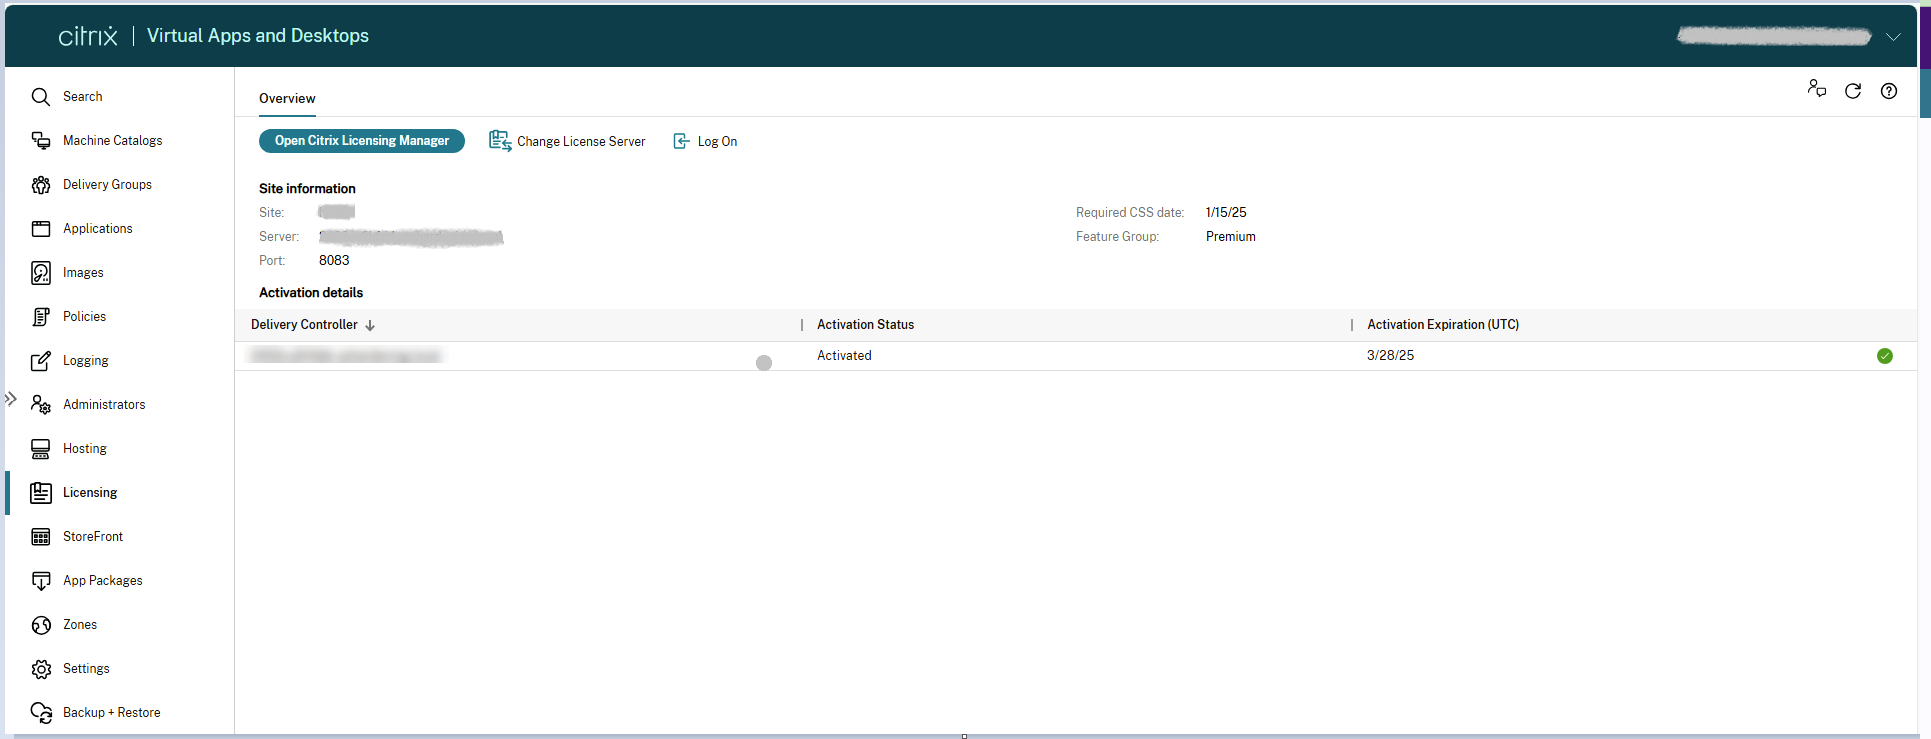Click the Required CSS date 1/15/25

pyautogui.click(x=1226, y=213)
